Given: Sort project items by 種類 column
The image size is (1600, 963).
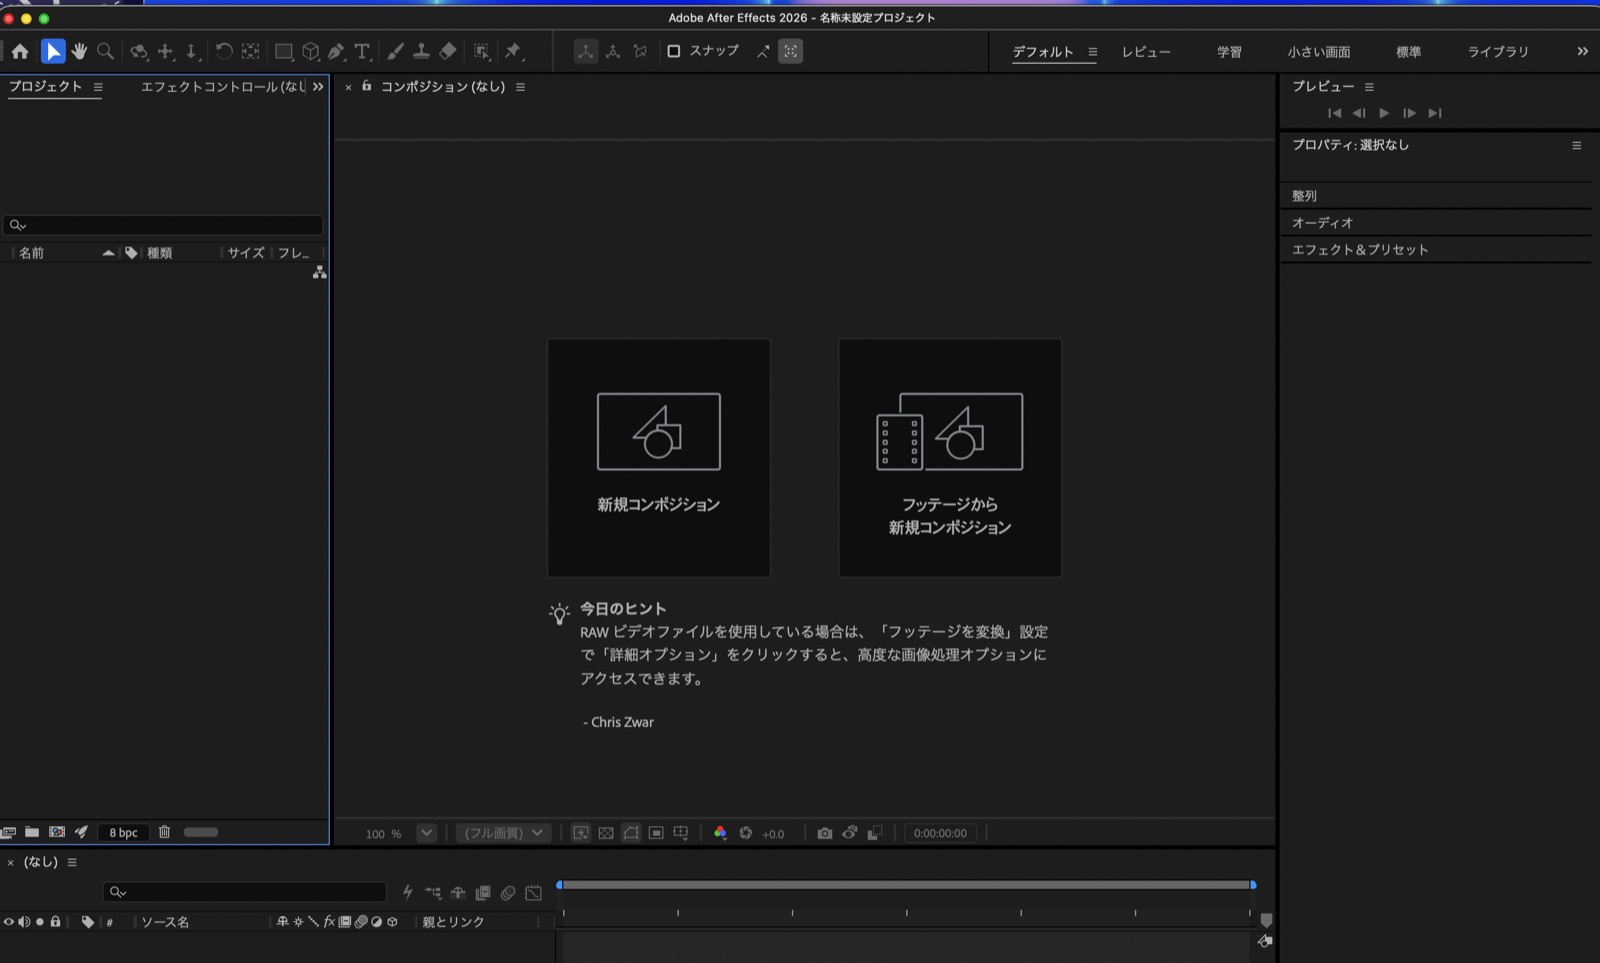Looking at the screenshot, I should [160, 253].
